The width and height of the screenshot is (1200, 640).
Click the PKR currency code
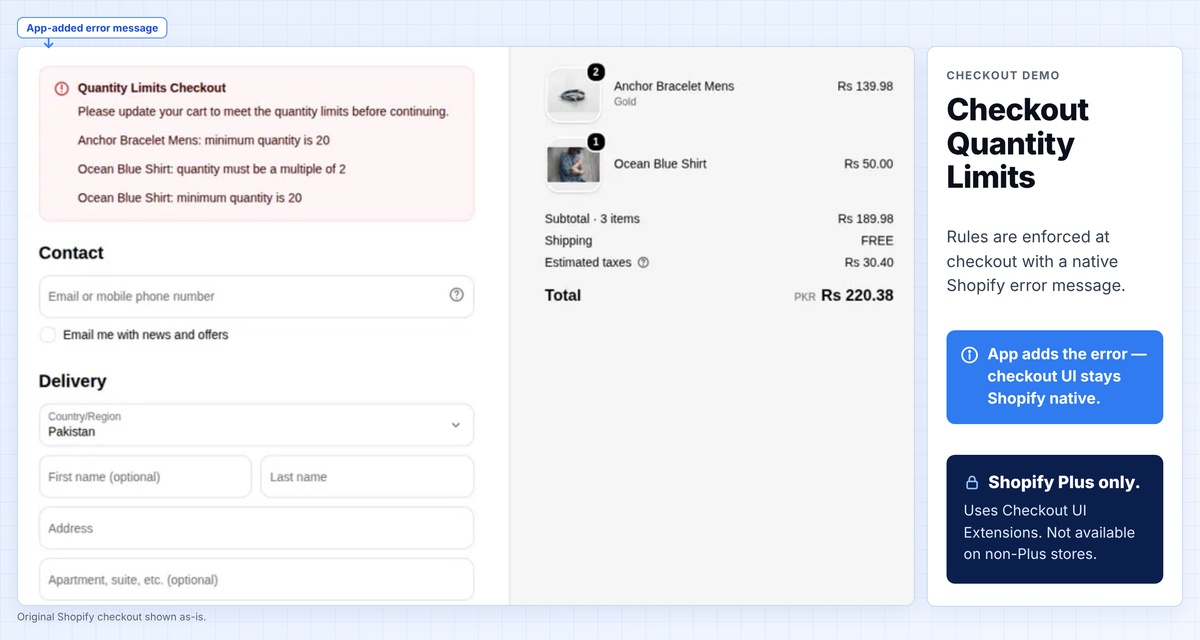point(805,297)
